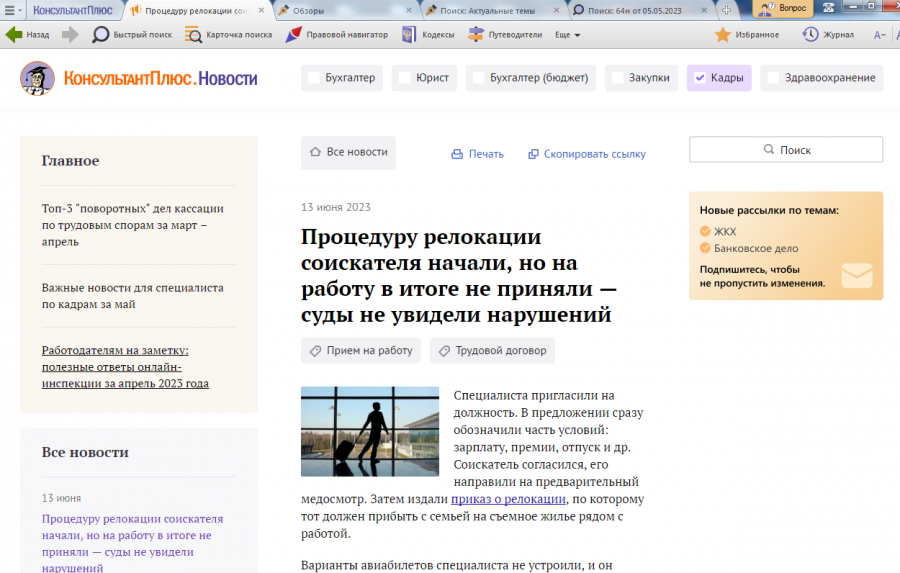
Task: Open the search card (Карточка поиска)
Action: tap(229, 35)
